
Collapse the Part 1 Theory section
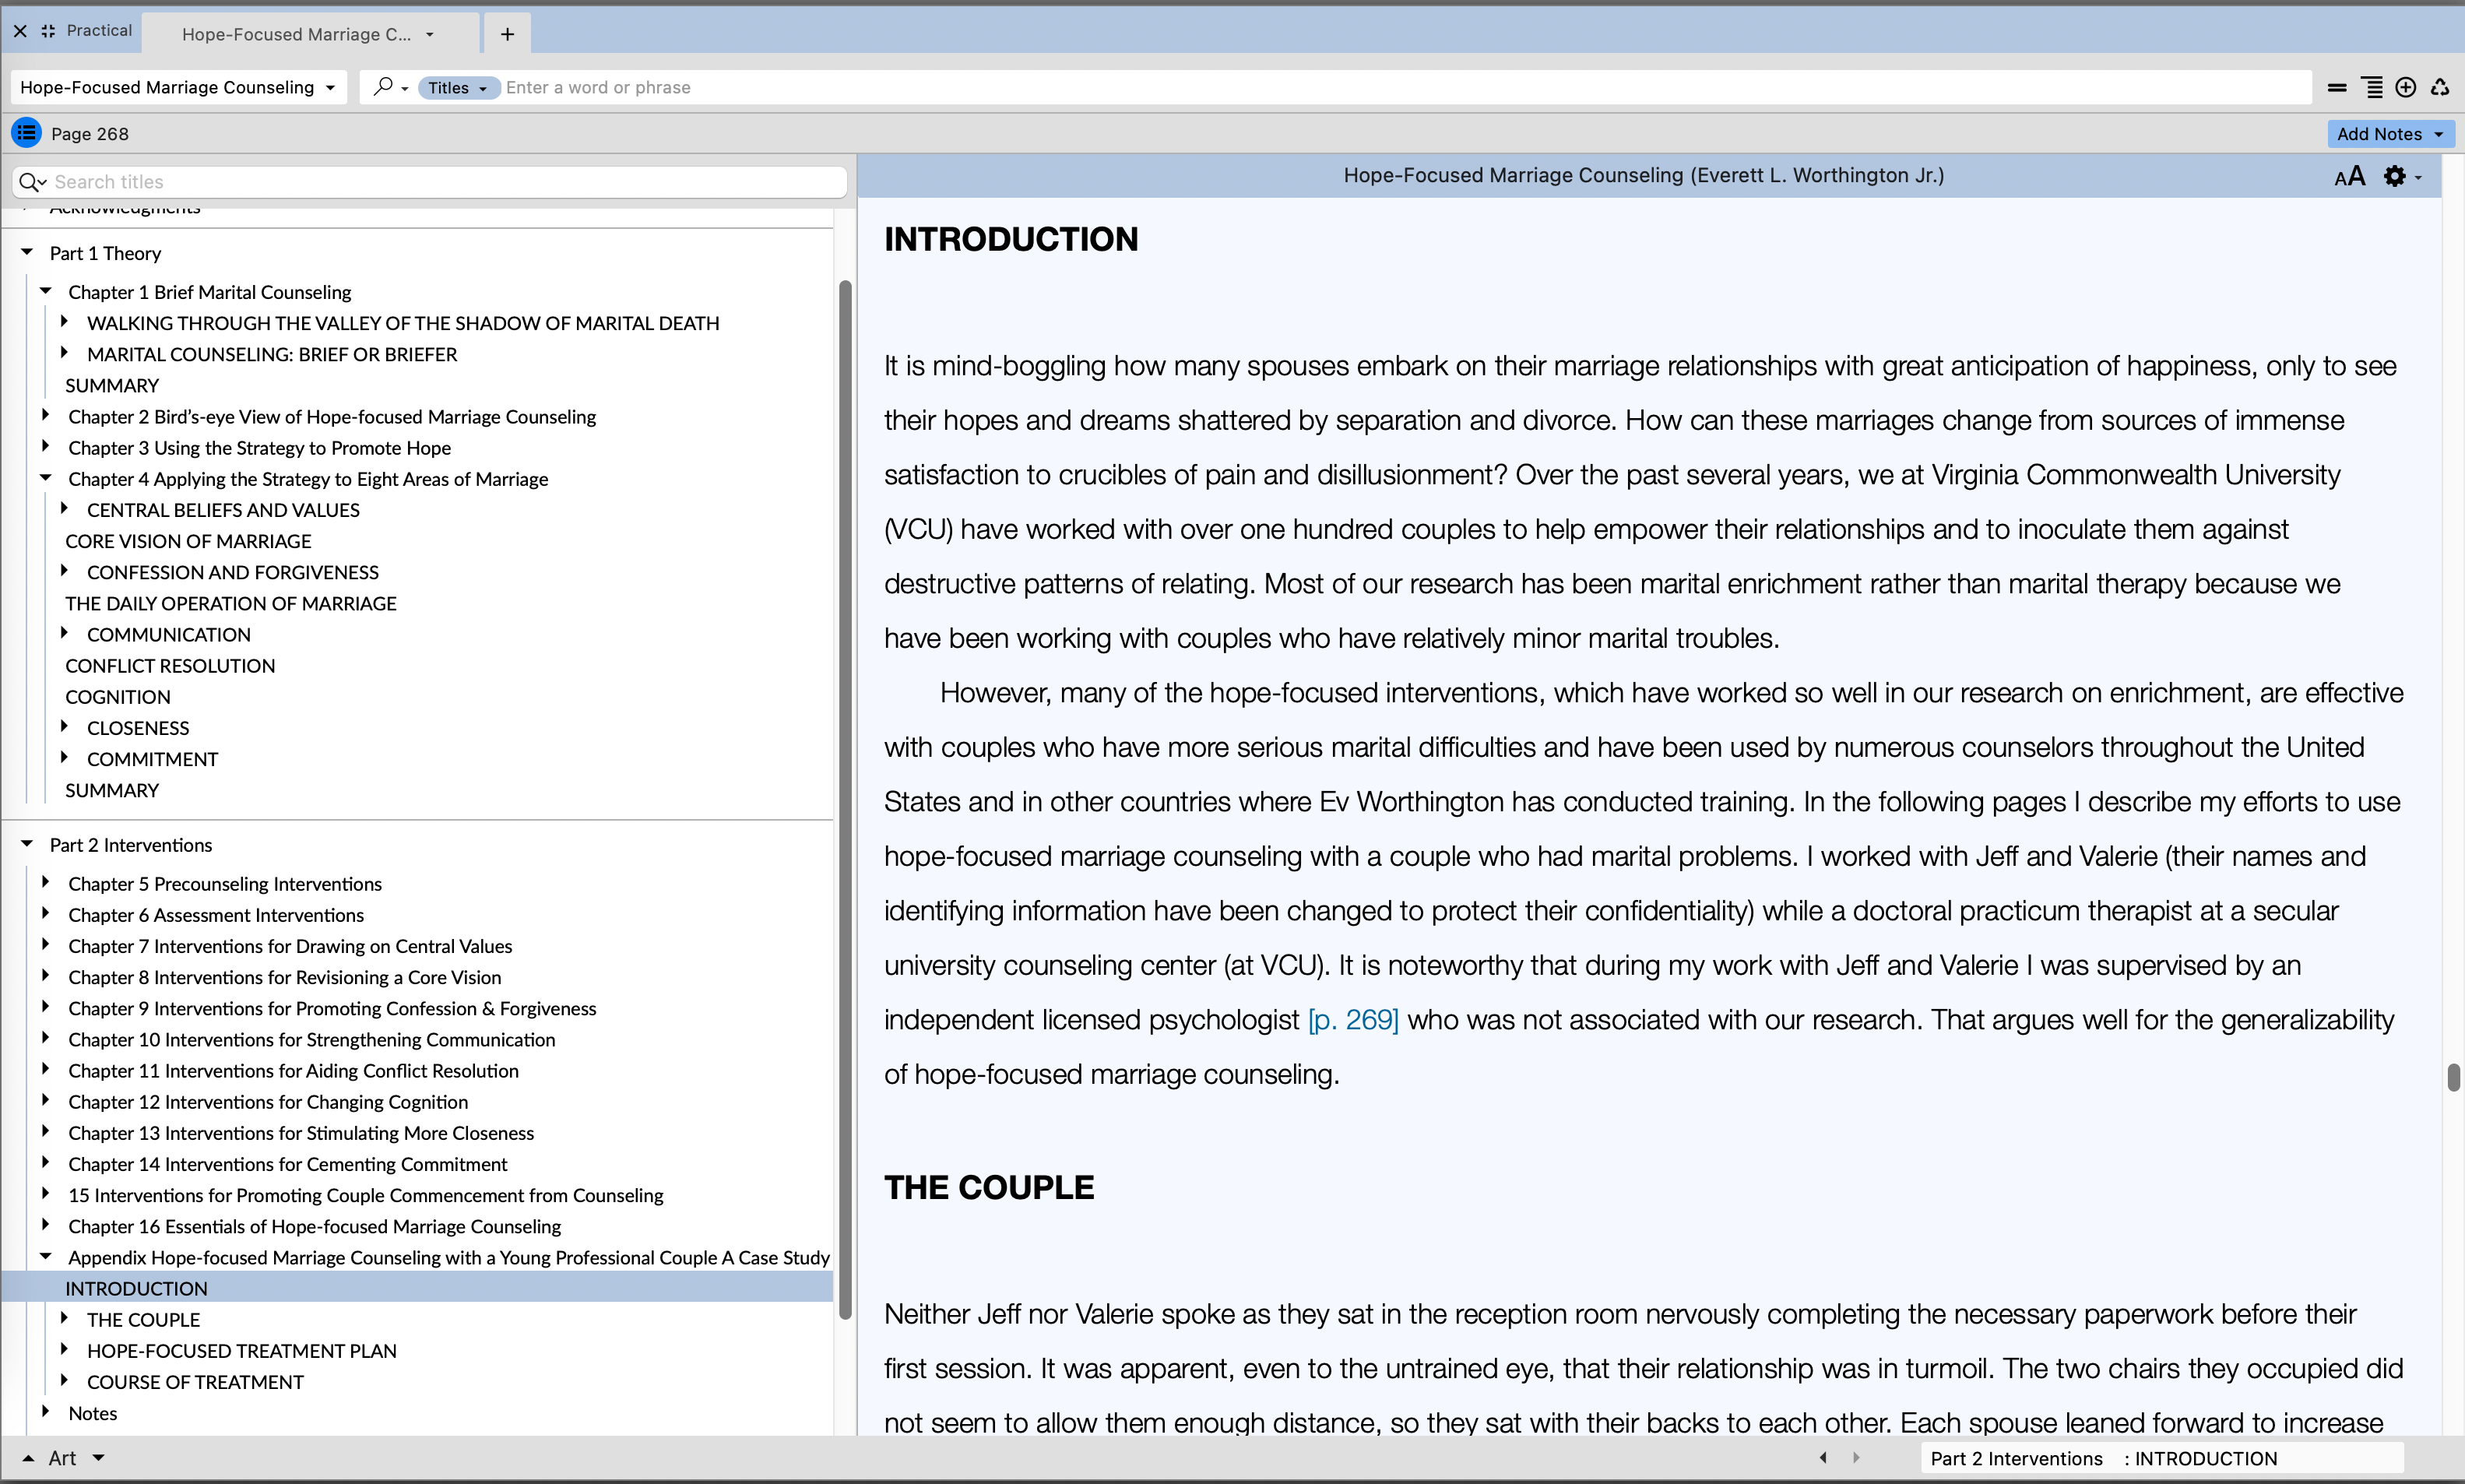click(27, 252)
